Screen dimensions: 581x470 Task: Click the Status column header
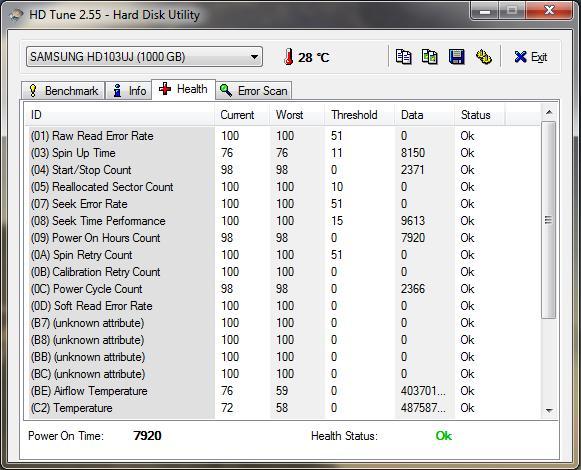(x=479, y=115)
